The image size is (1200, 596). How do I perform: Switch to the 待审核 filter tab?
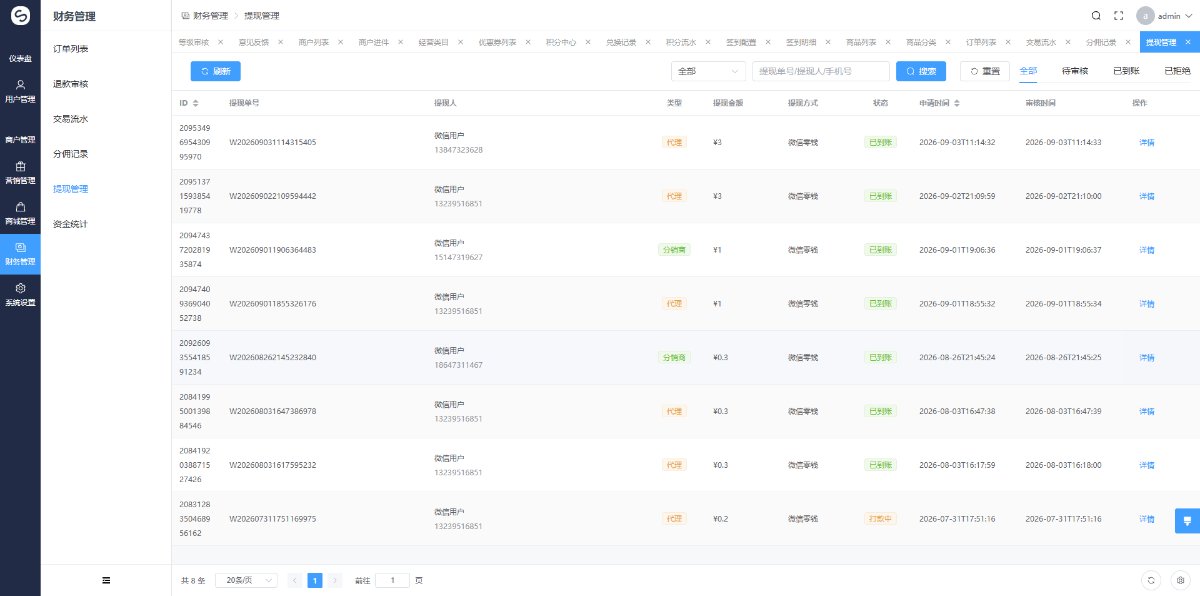click(1075, 71)
